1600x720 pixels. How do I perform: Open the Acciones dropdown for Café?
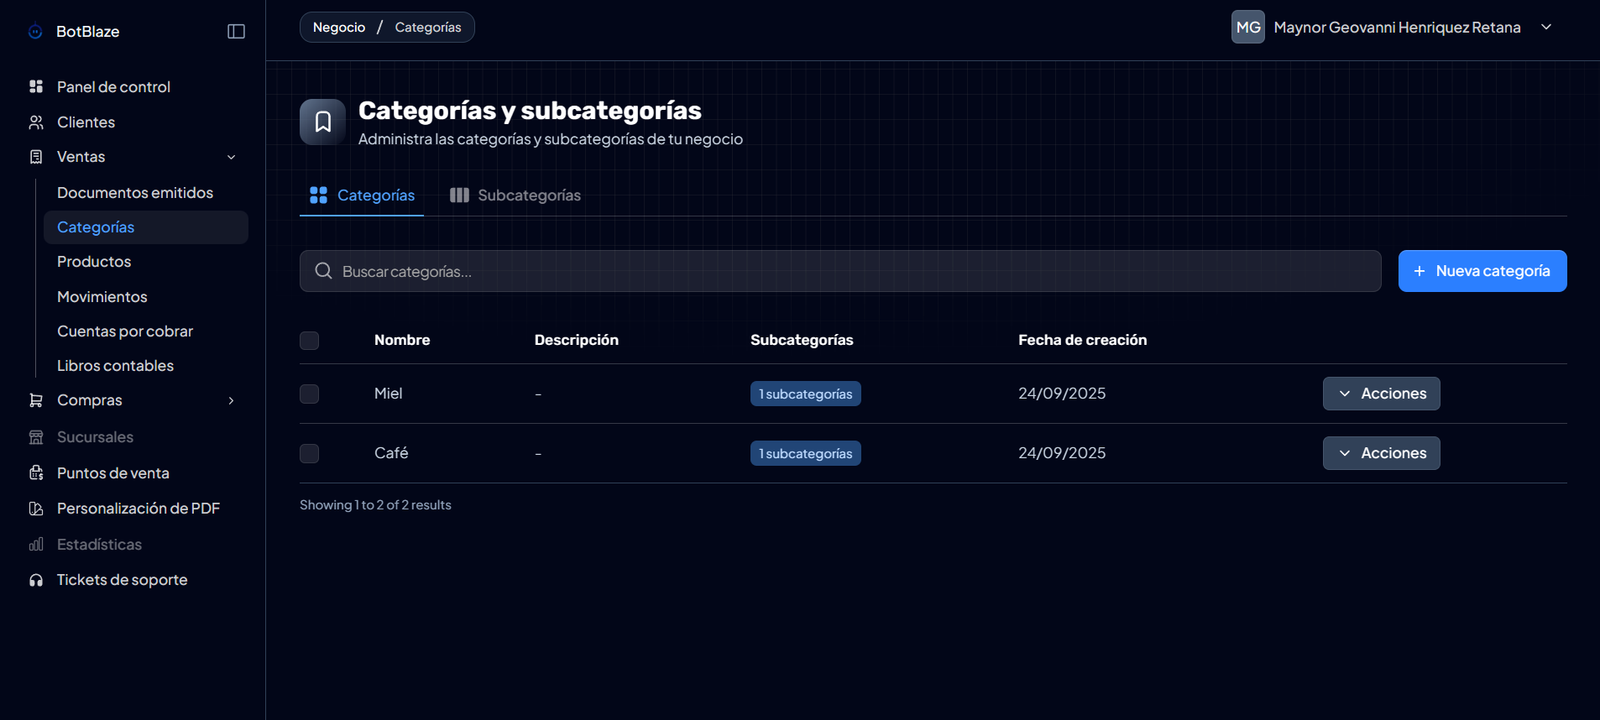1381,453
